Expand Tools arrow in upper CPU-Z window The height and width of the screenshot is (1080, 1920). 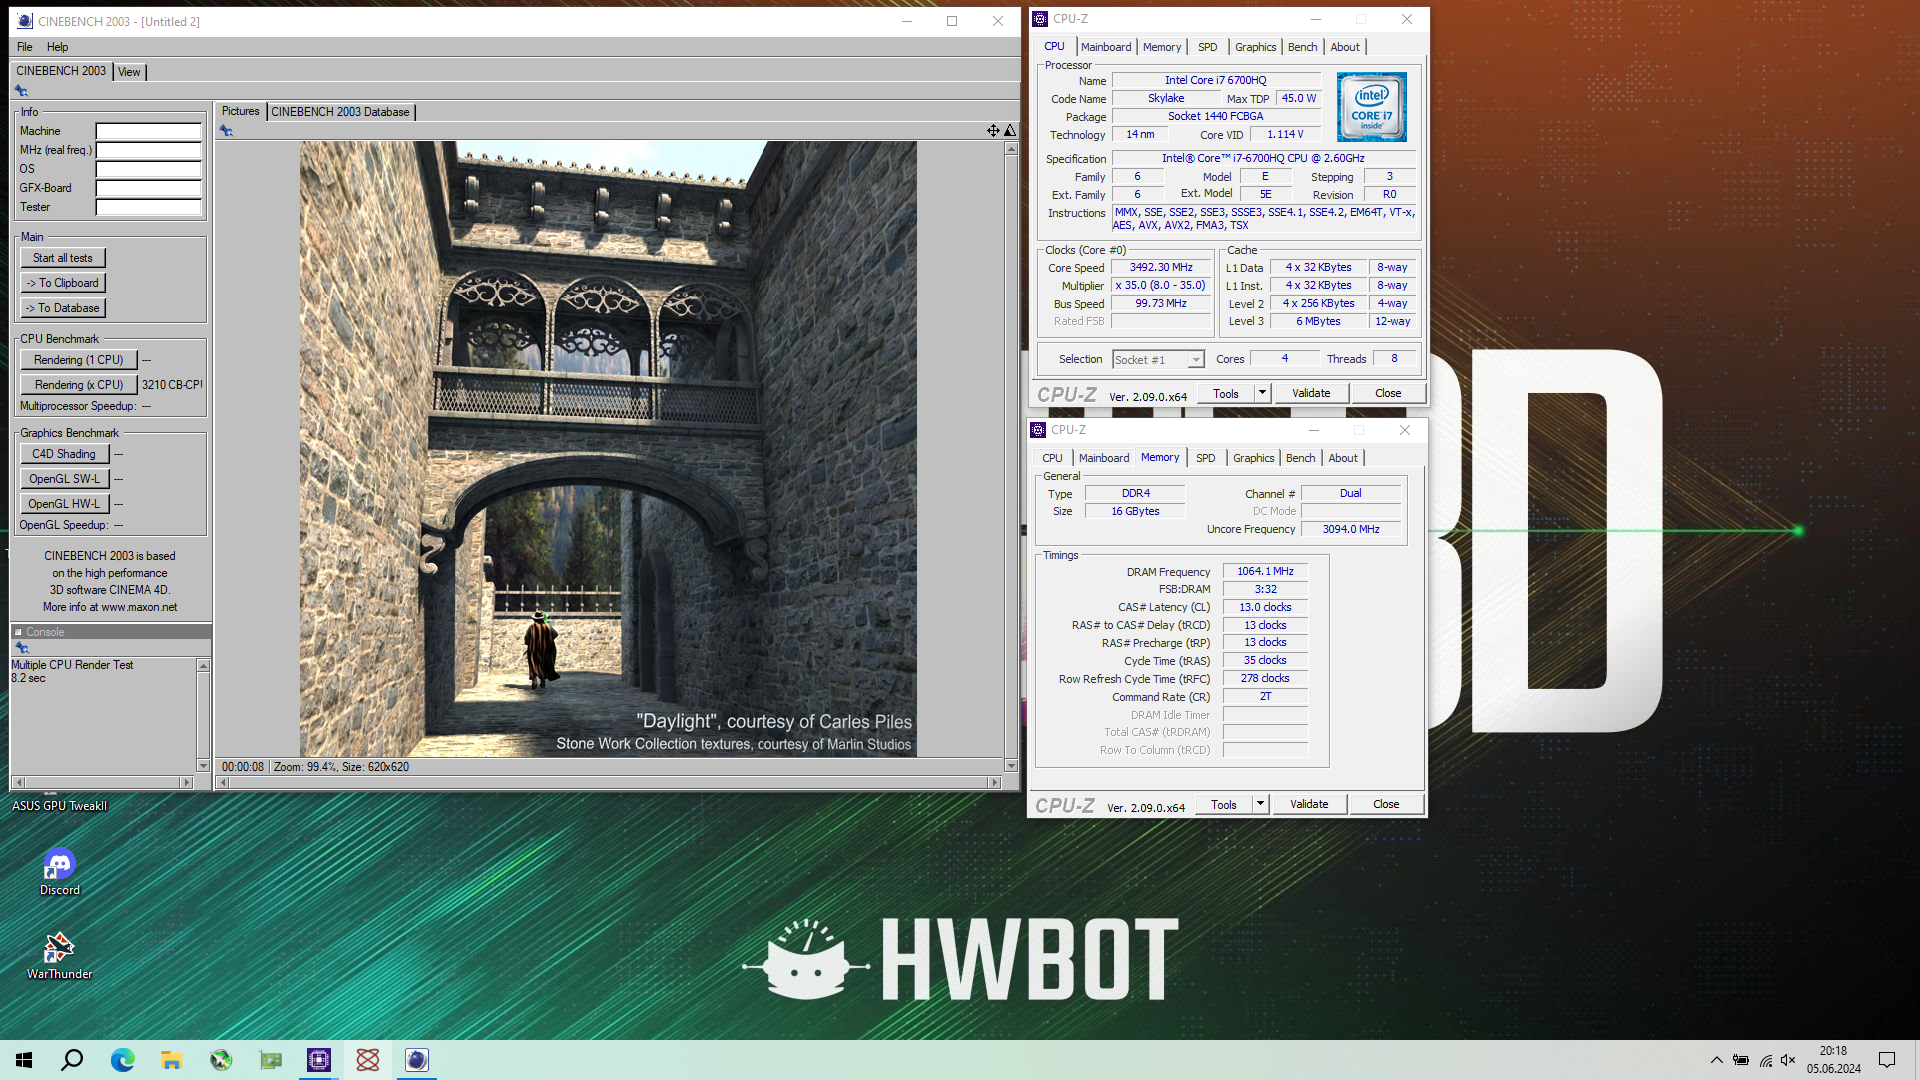[1262, 393]
